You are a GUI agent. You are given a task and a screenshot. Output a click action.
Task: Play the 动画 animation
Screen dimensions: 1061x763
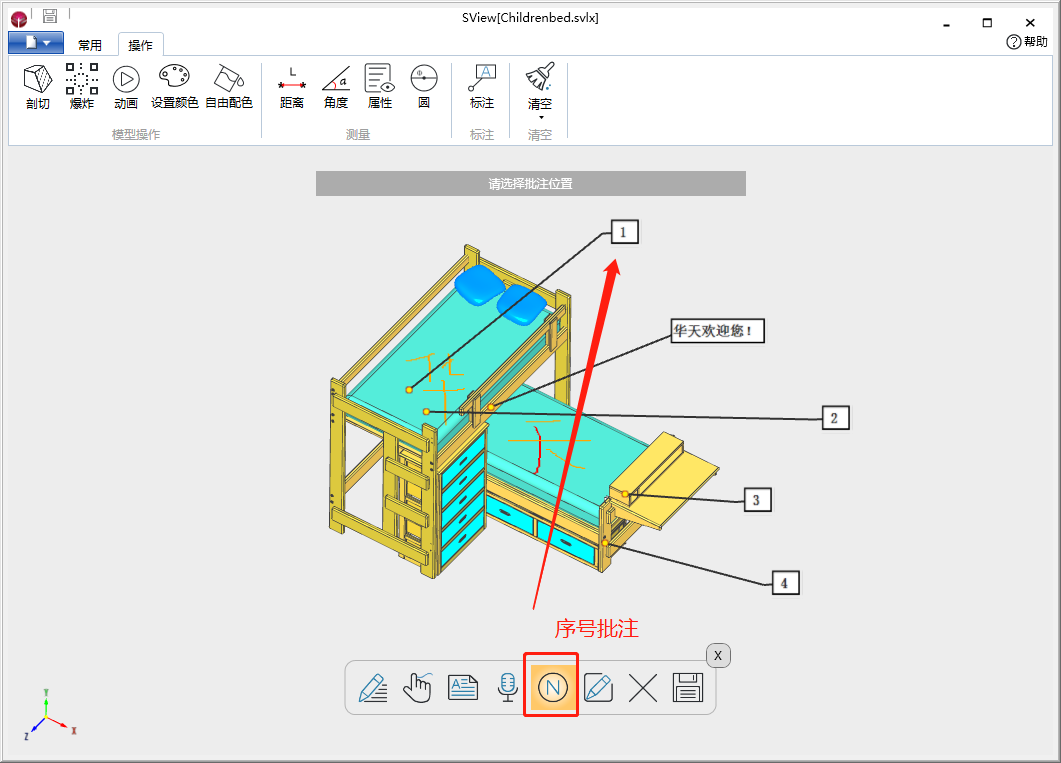coord(126,87)
